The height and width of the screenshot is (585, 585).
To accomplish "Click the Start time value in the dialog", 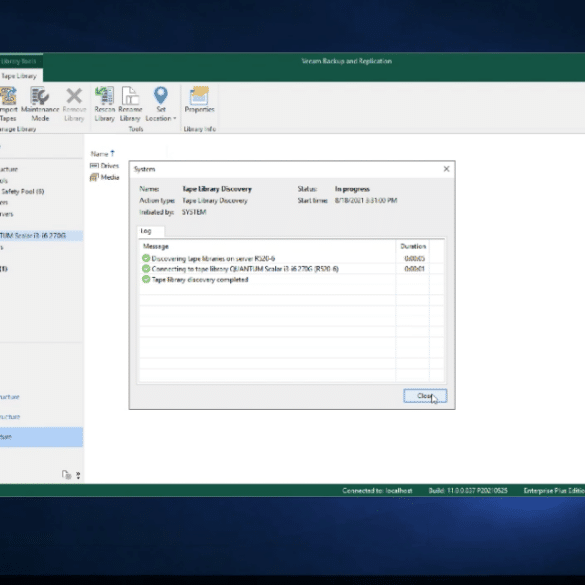I will pyautogui.click(x=366, y=200).
